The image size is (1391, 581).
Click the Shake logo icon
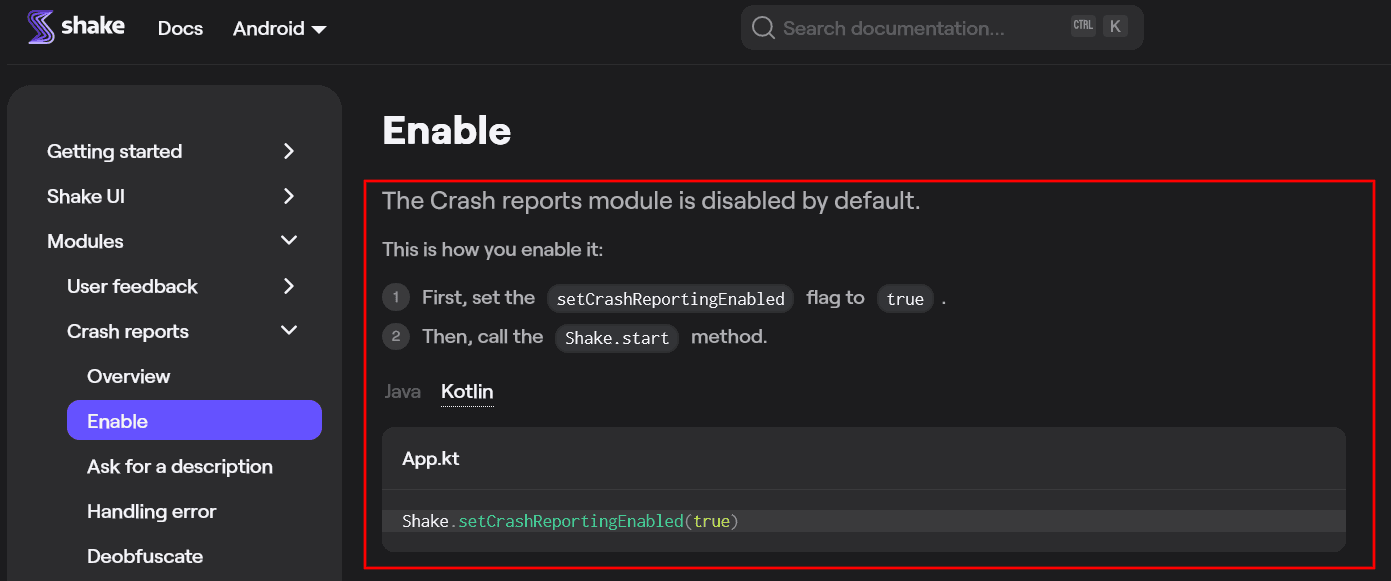(41, 27)
